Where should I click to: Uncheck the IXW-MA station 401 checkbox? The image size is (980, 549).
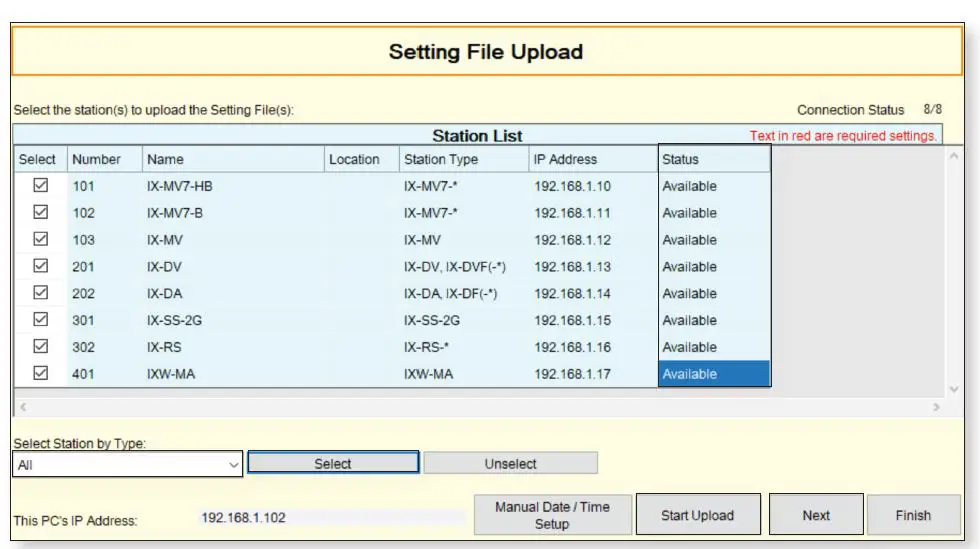point(41,373)
